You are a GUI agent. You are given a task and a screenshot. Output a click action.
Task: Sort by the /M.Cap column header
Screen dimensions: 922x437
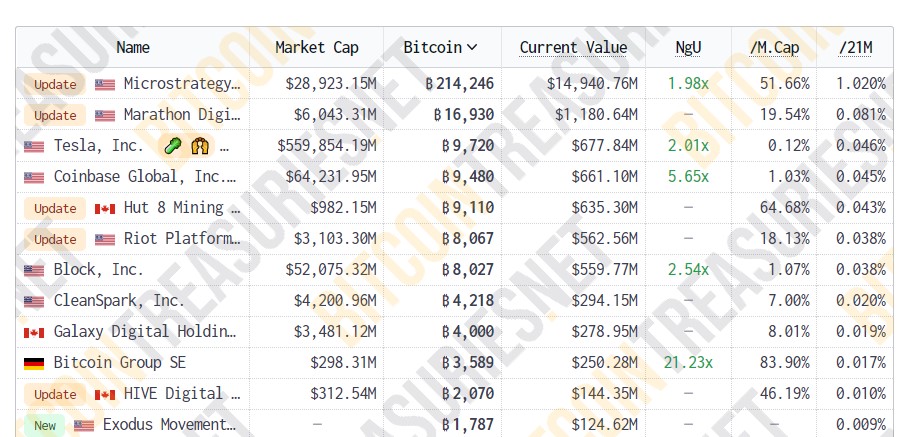772,47
